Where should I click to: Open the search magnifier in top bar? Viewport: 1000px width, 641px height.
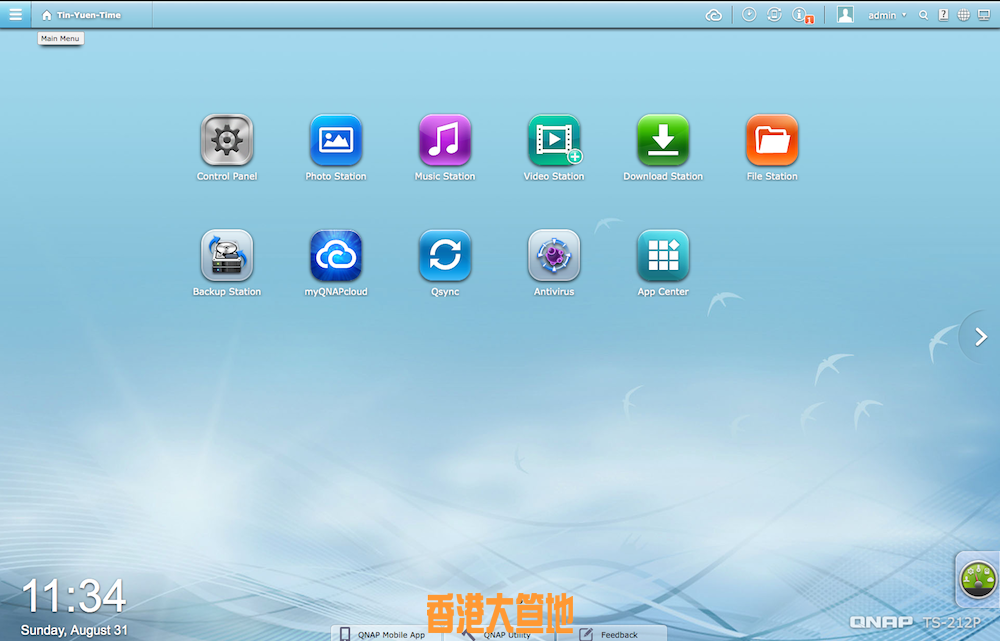point(923,15)
